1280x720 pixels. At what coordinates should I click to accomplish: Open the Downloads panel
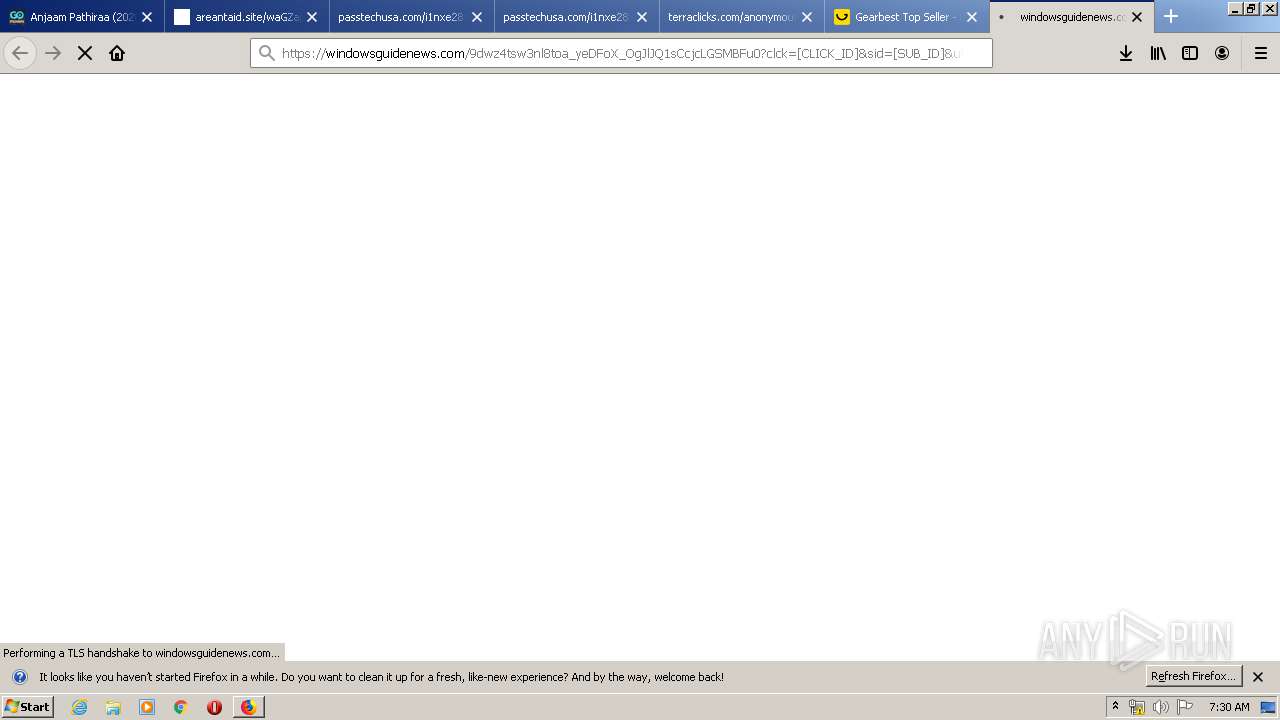[1126, 53]
